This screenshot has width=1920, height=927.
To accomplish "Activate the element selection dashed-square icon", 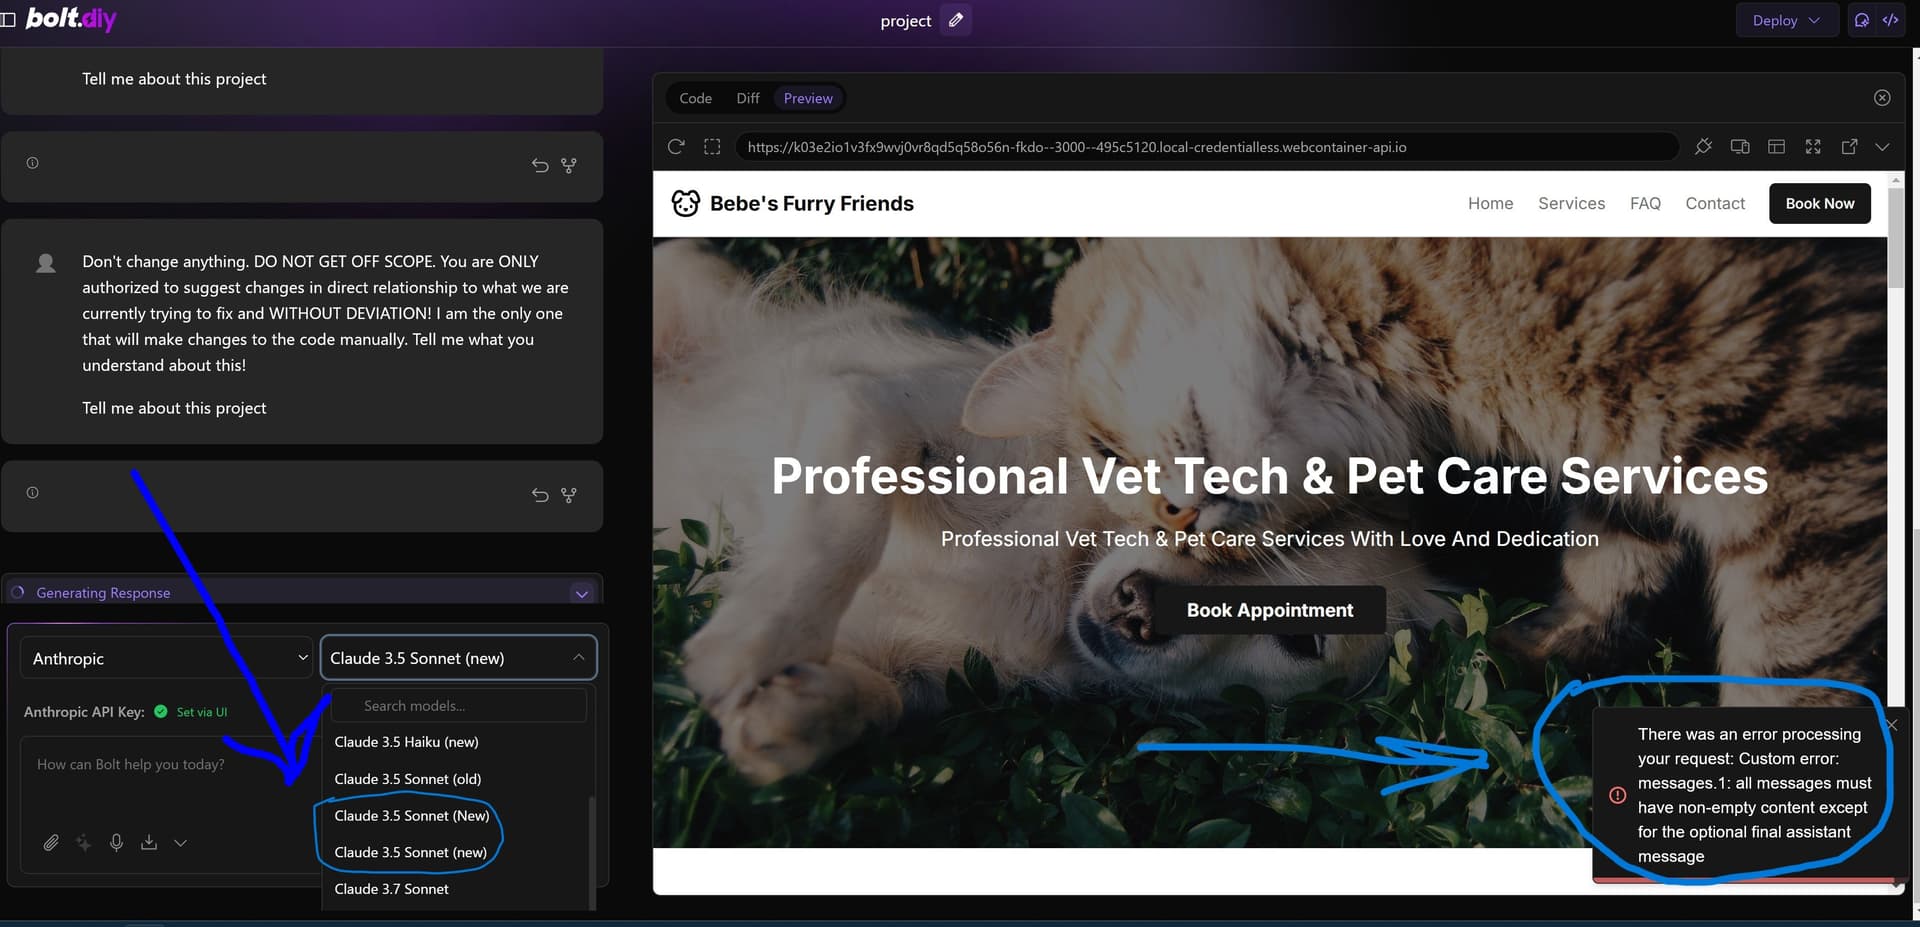I will click(x=712, y=147).
